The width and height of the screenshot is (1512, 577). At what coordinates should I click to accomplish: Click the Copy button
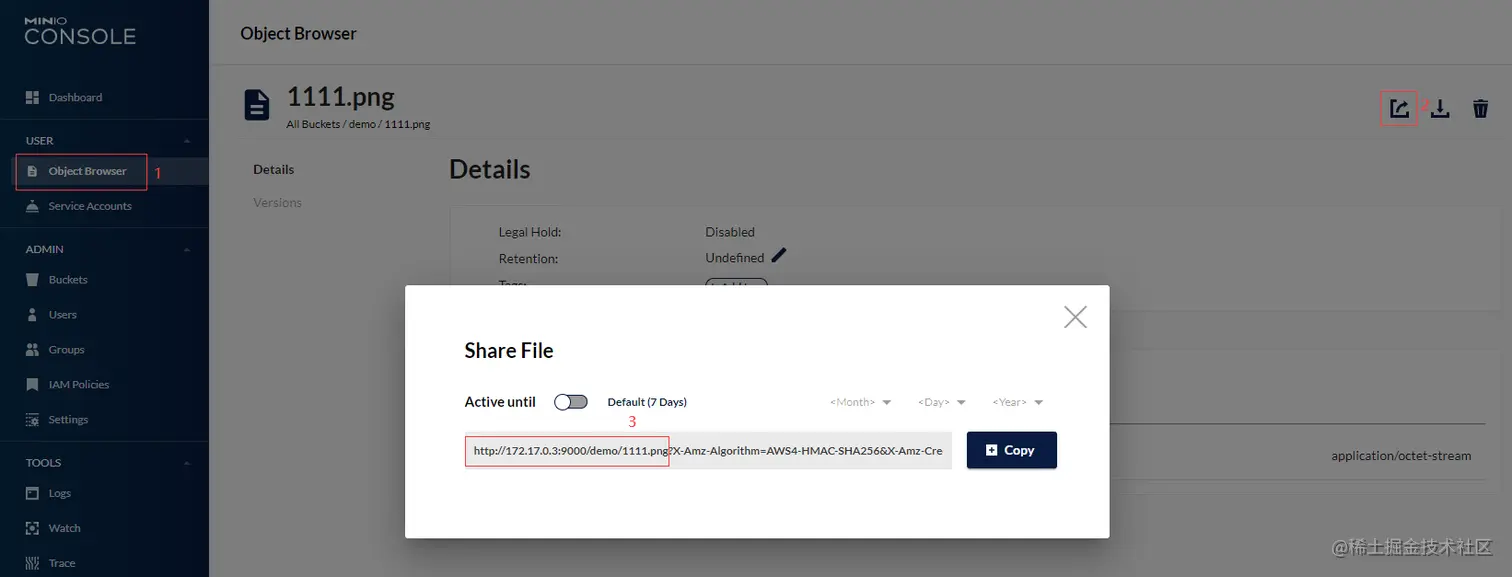pos(1011,450)
